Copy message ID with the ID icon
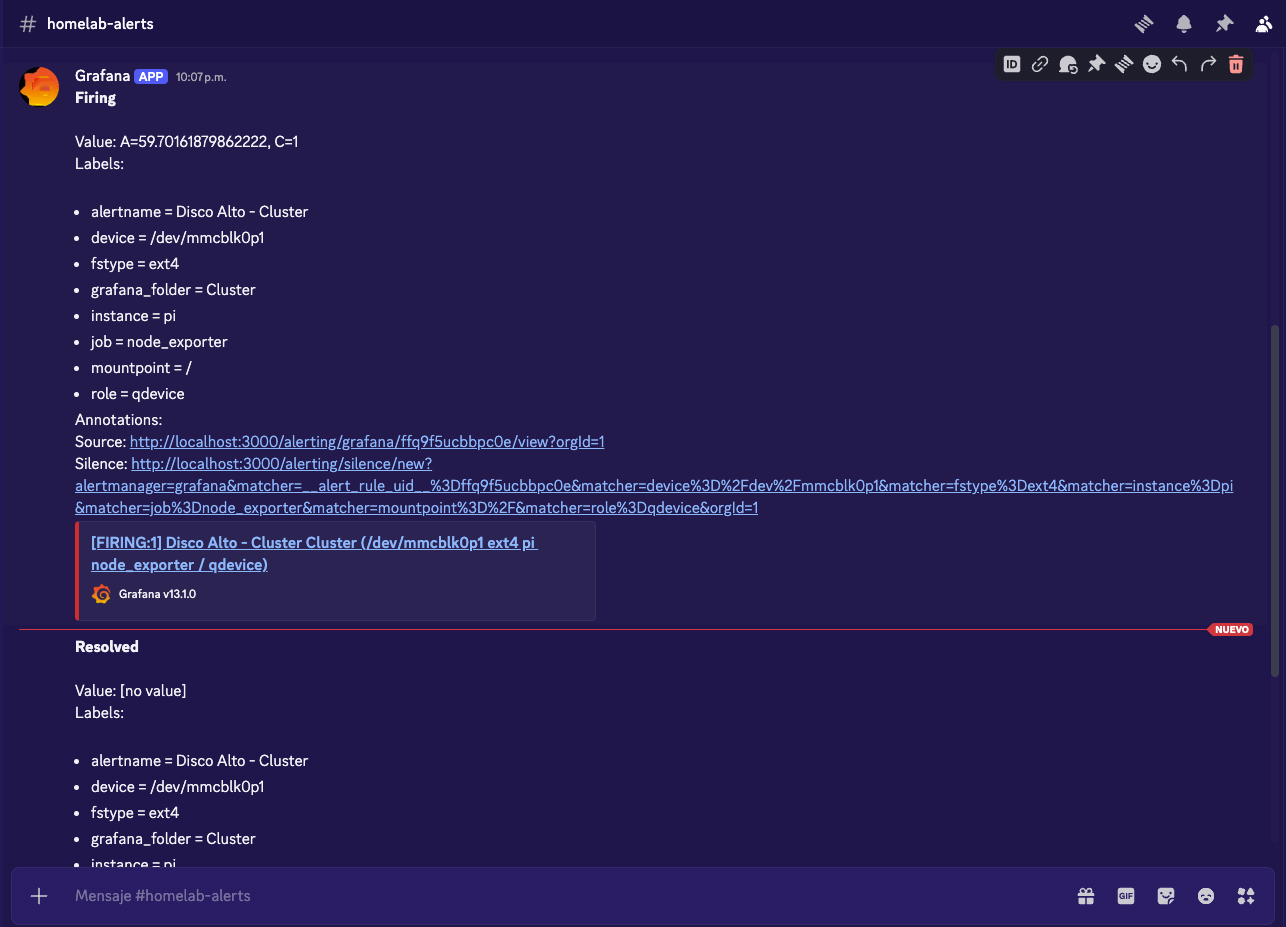 (1012, 64)
